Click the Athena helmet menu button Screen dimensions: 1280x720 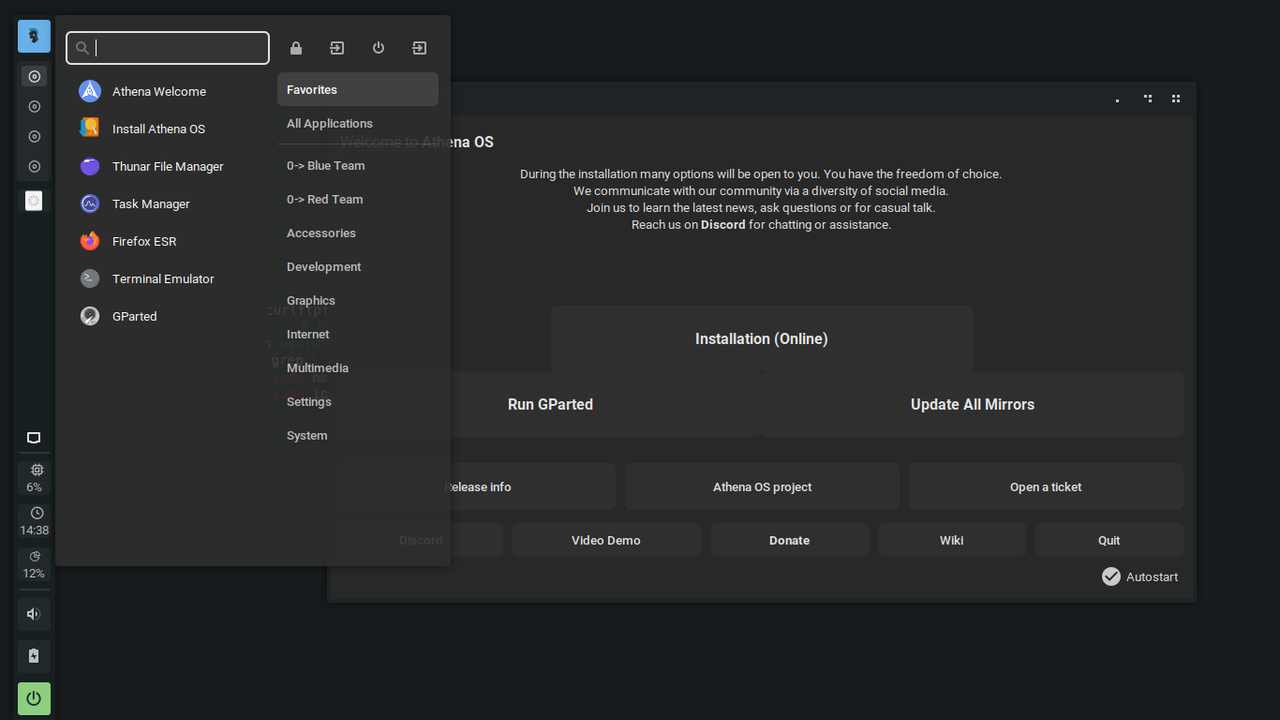point(34,36)
